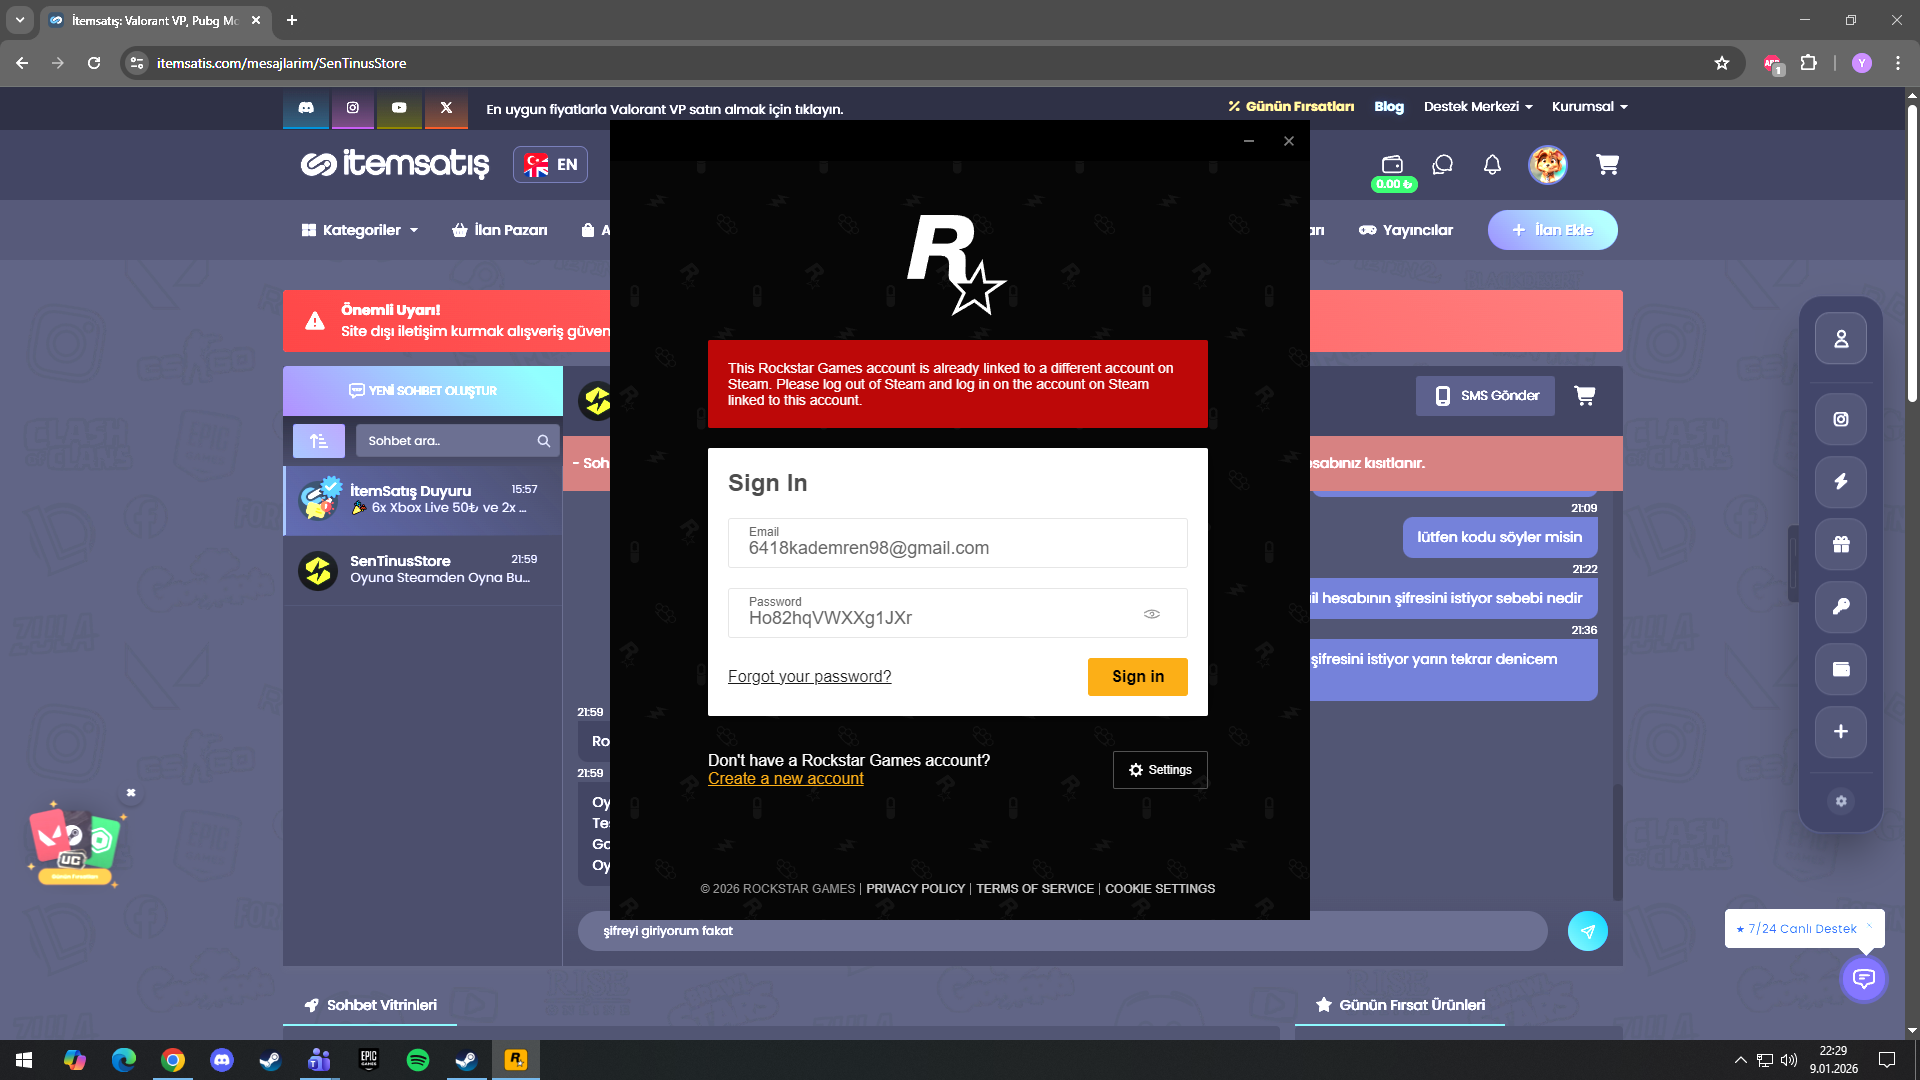Click the Sohbet ara search field
The width and height of the screenshot is (1920, 1080).
(457, 441)
